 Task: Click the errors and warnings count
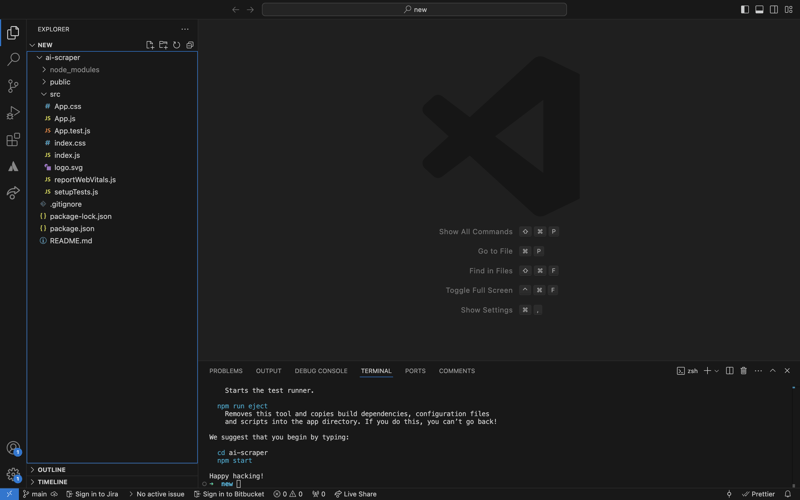tap(288, 494)
